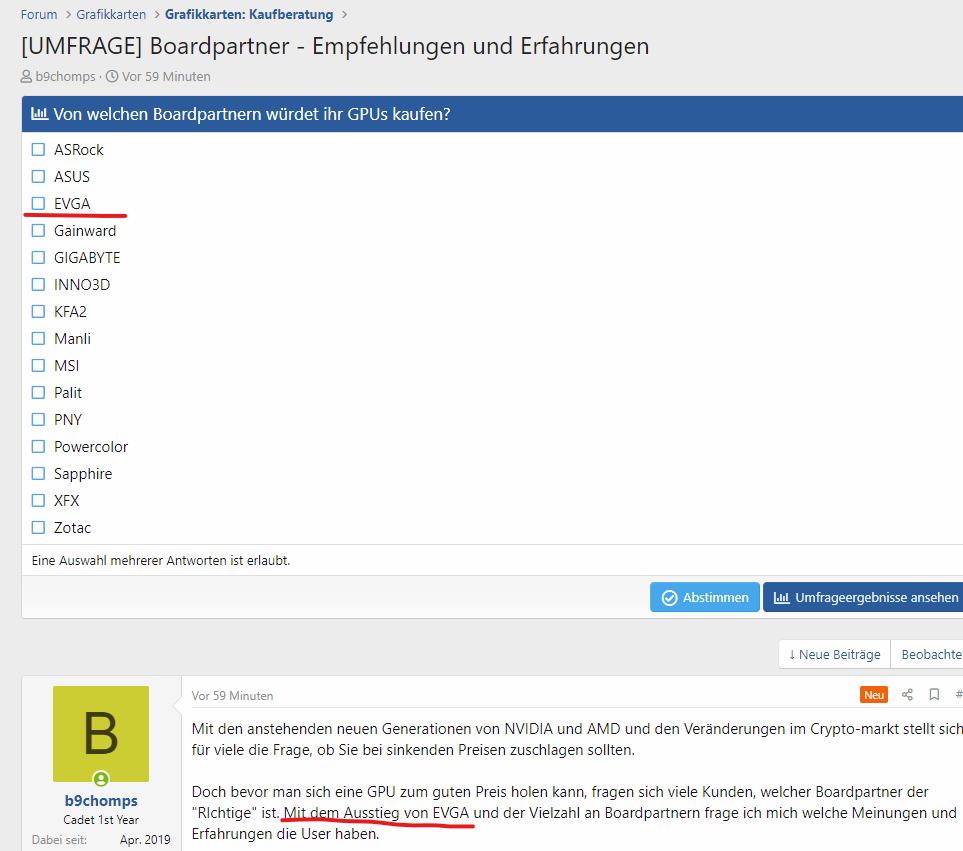This screenshot has height=851, width=963.
Task: Click 'Cadet 1st Year' user title
Action: [x=101, y=820]
